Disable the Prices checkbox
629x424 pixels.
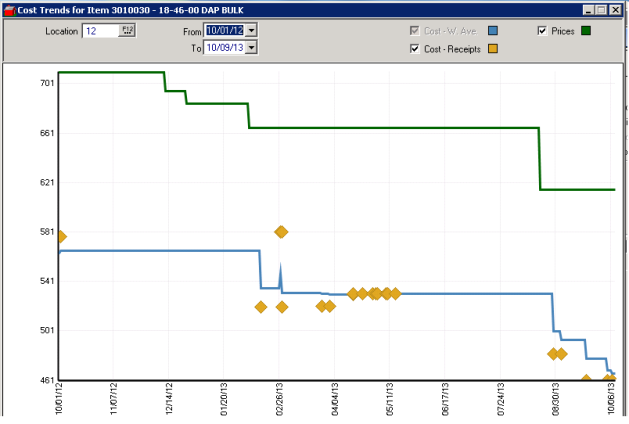(x=543, y=31)
